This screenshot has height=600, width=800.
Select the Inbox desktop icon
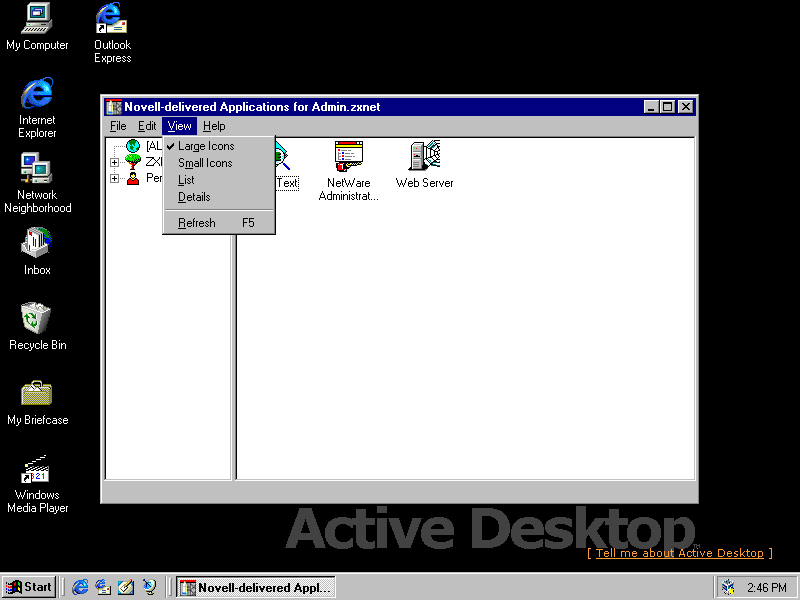point(37,252)
